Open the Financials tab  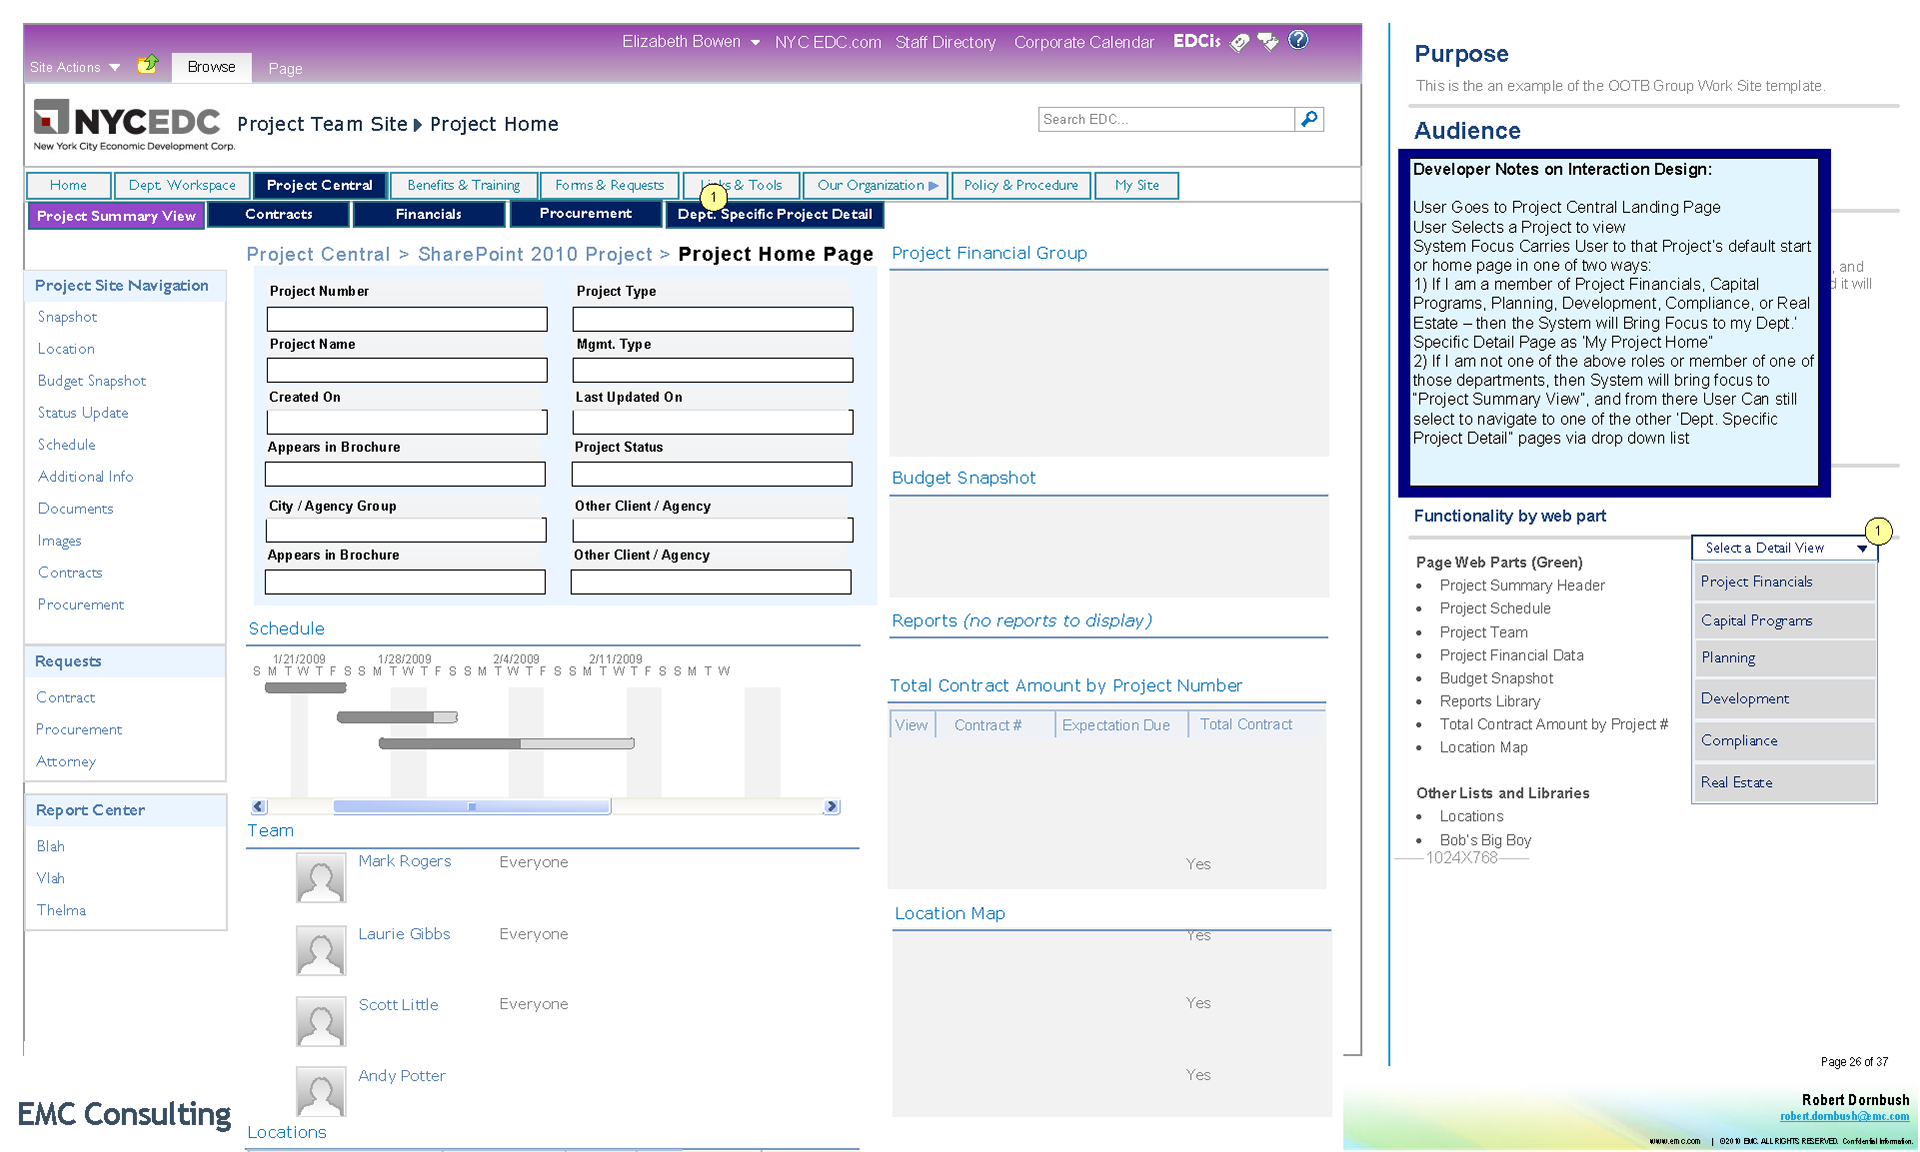coord(428,214)
